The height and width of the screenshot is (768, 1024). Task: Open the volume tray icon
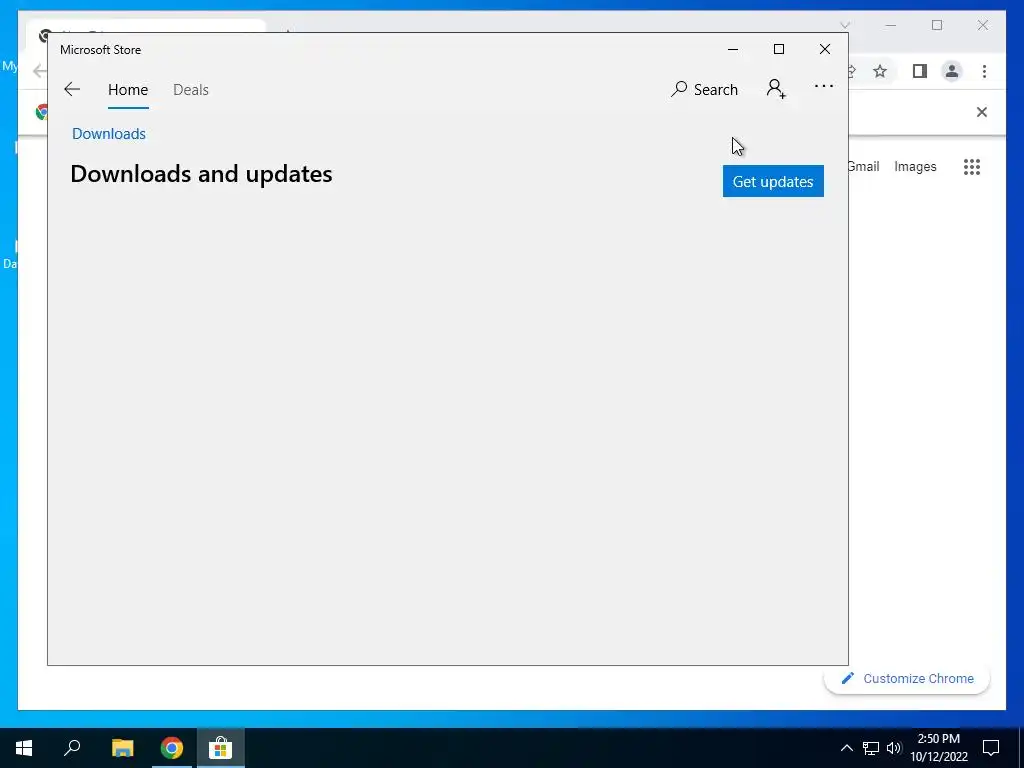click(x=894, y=748)
